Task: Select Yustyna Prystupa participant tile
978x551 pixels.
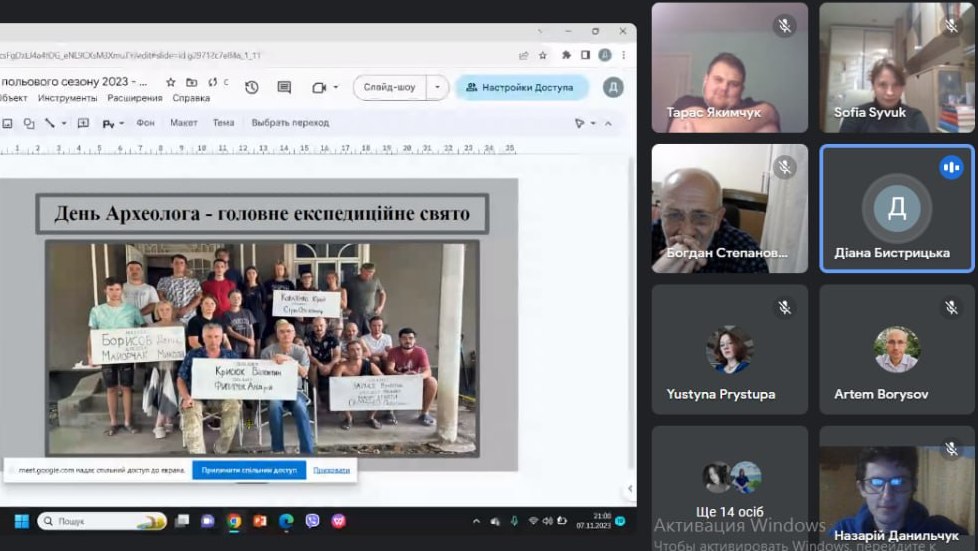Action: coord(730,349)
